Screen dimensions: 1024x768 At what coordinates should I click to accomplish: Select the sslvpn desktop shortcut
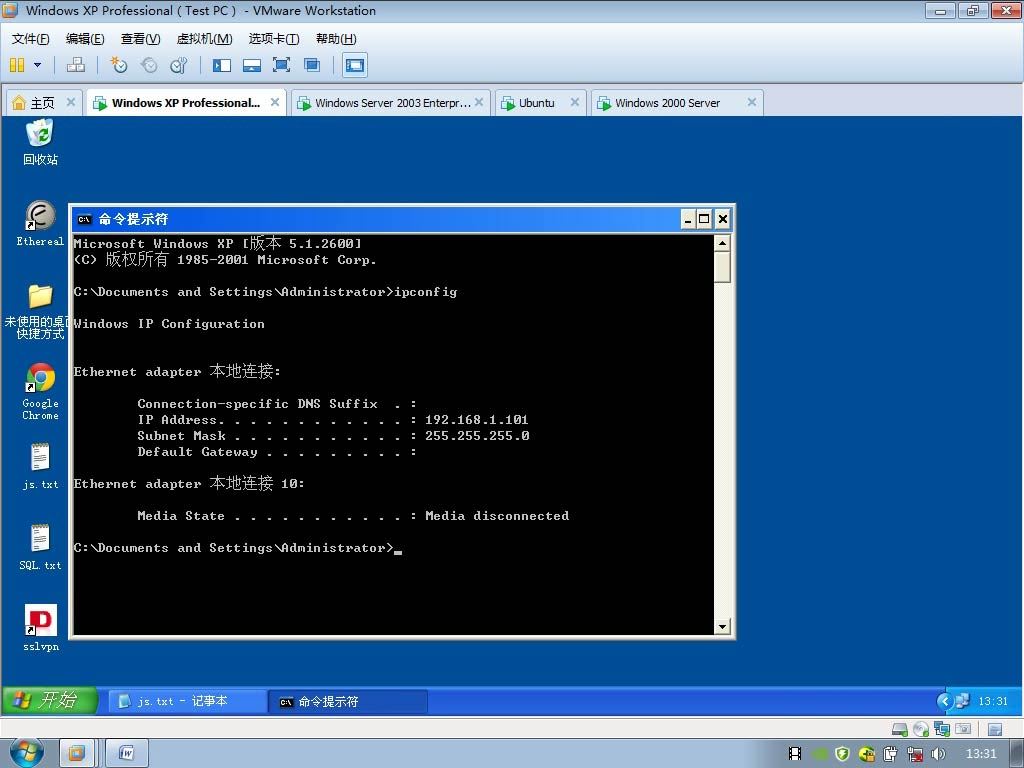click(40, 628)
